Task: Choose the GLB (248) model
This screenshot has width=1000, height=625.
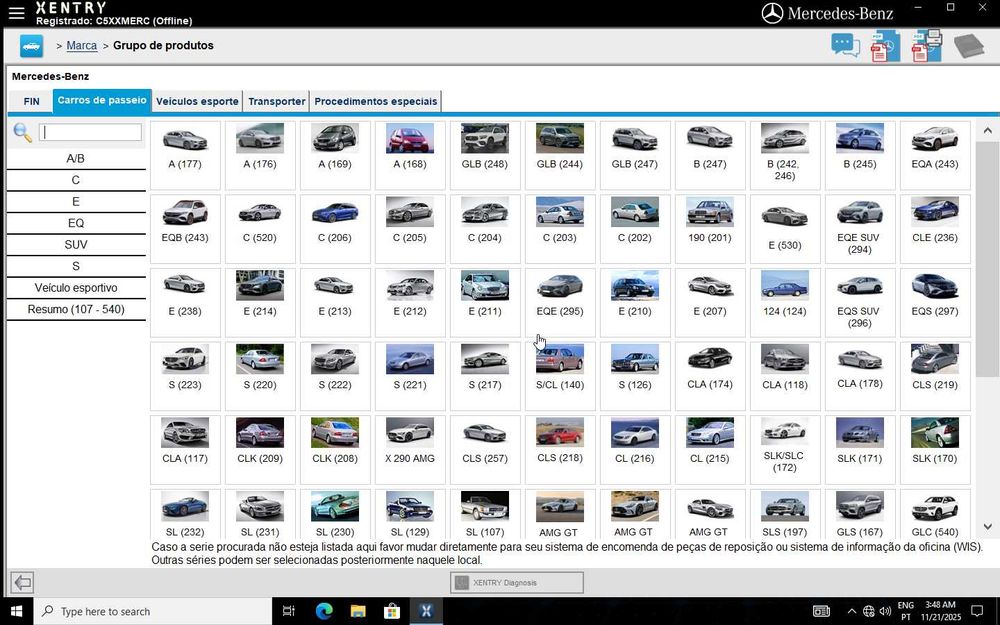Action: pyautogui.click(x=485, y=155)
